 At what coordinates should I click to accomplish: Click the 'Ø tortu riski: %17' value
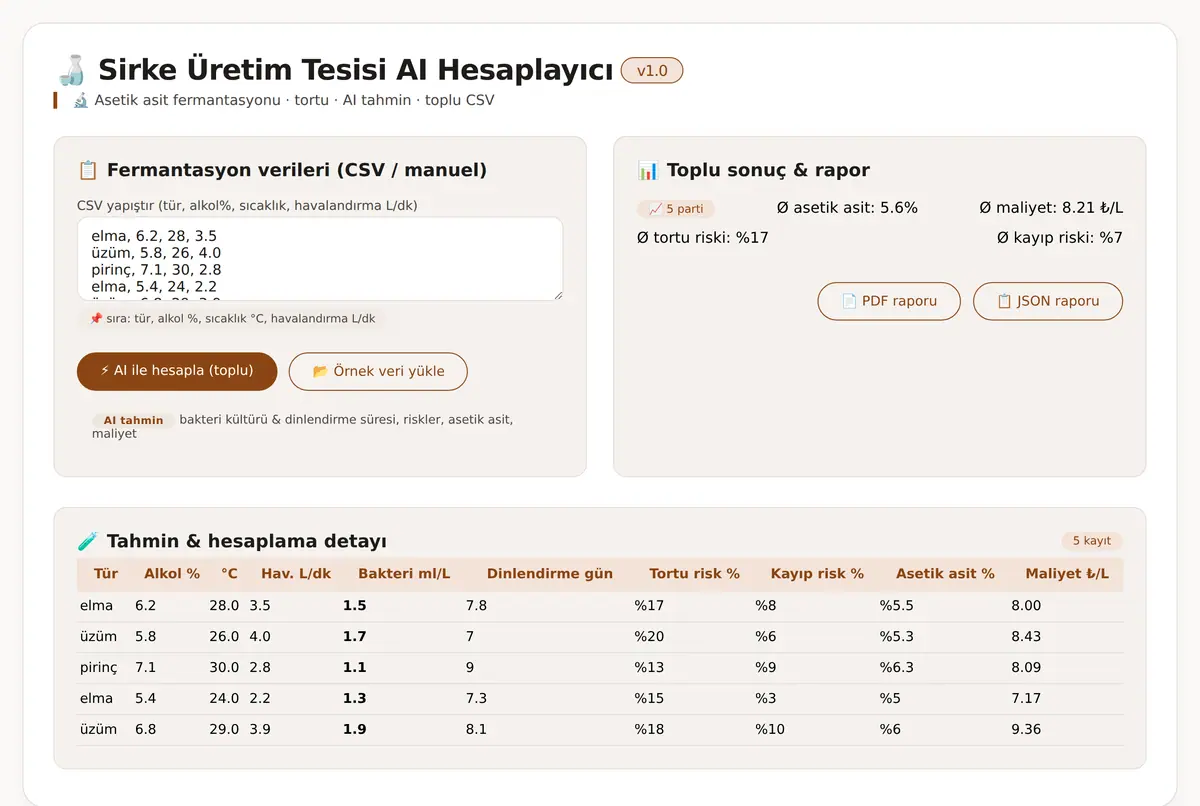click(703, 238)
